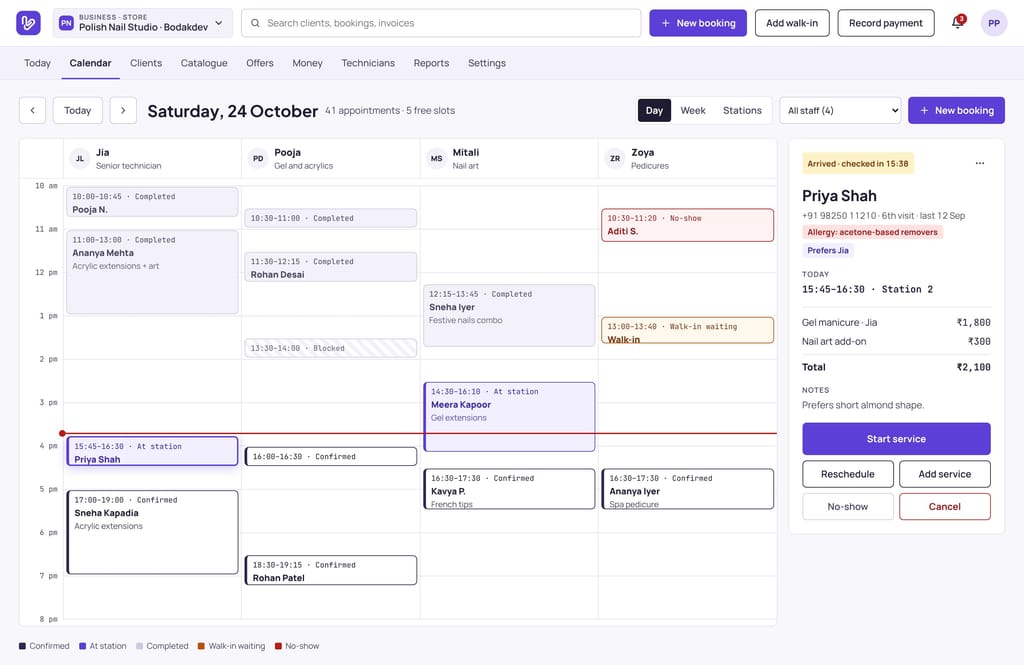
Task: Open Sneha Kapadia's 17:00-19:00 appointment
Action: (152, 532)
